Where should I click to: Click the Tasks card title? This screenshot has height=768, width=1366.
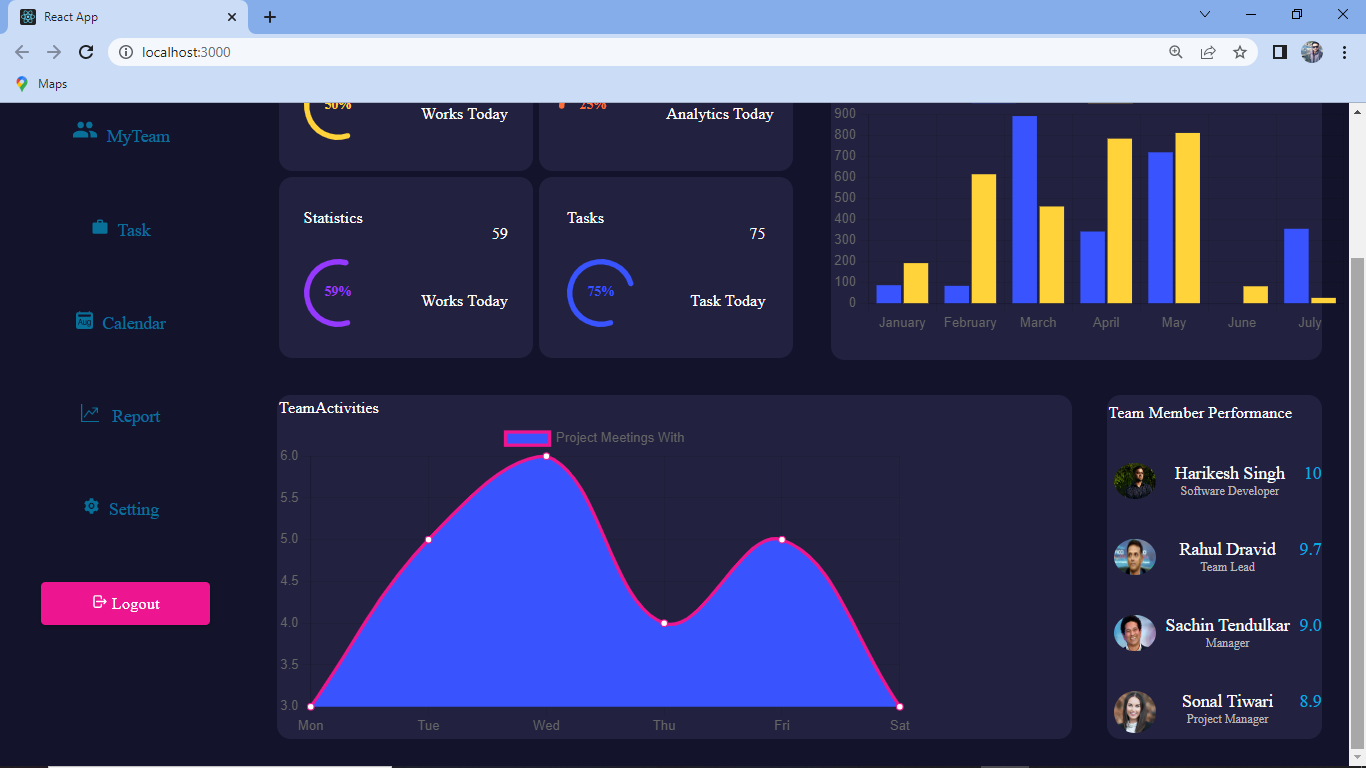tap(585, 218)
